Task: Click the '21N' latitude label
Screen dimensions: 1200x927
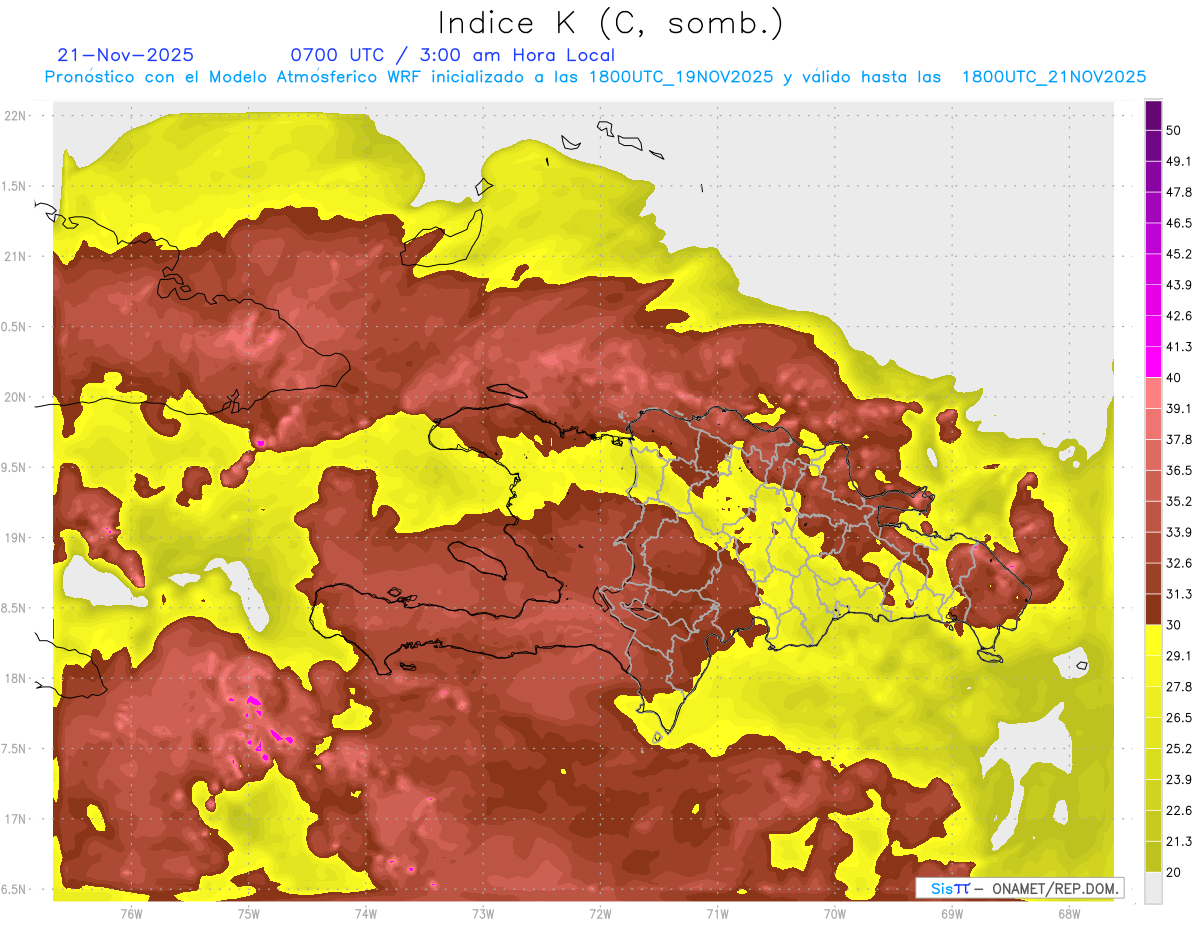Action: pos(16,257)
